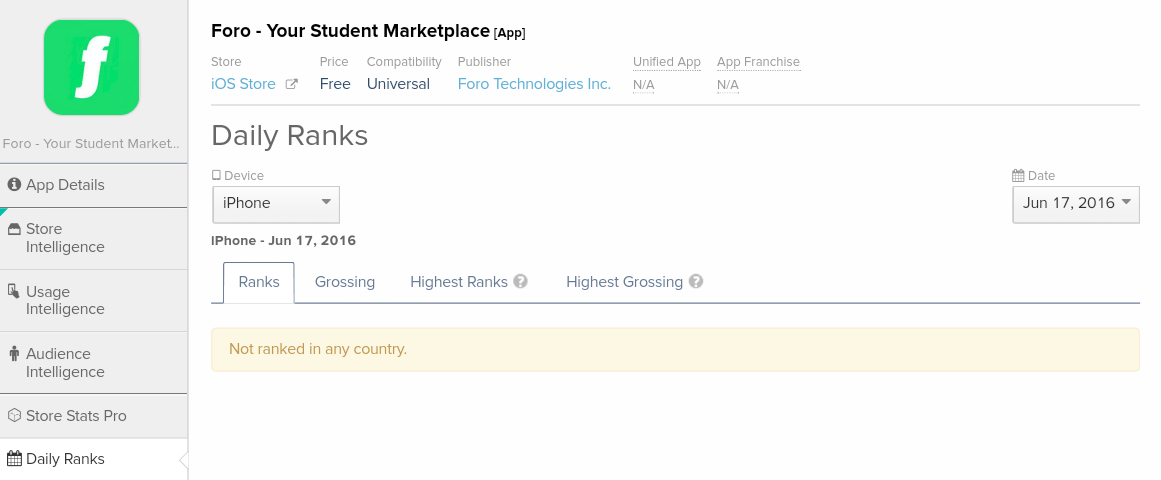The height and width of the screenshot is (480, 1161).
Task: Click the help icon next to Highest Ranks
Action: pyautogui.click(x=520, y=282)
